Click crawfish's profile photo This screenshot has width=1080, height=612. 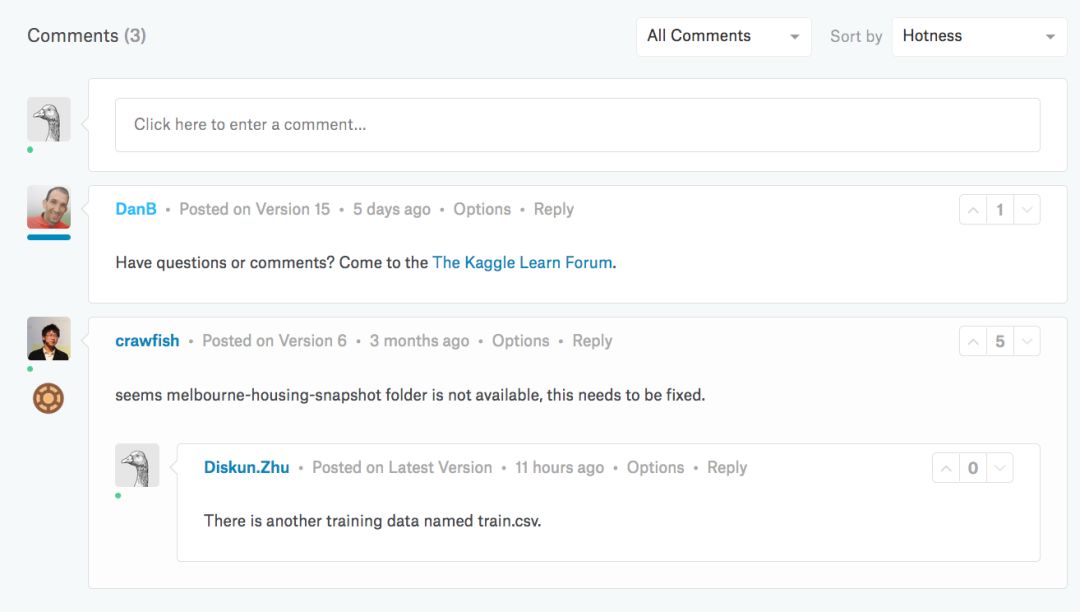[48, 339]
